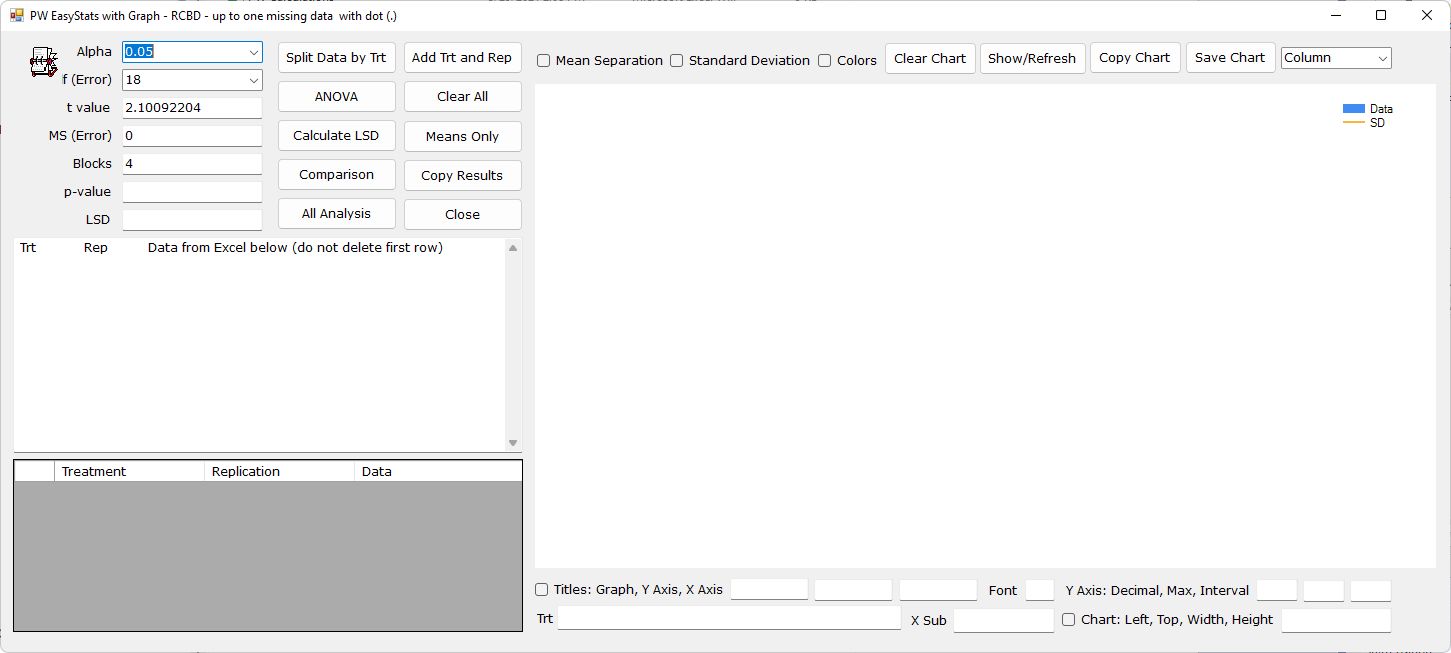
Task: Click Add Trt and Rep
Action: coord(462,57)
